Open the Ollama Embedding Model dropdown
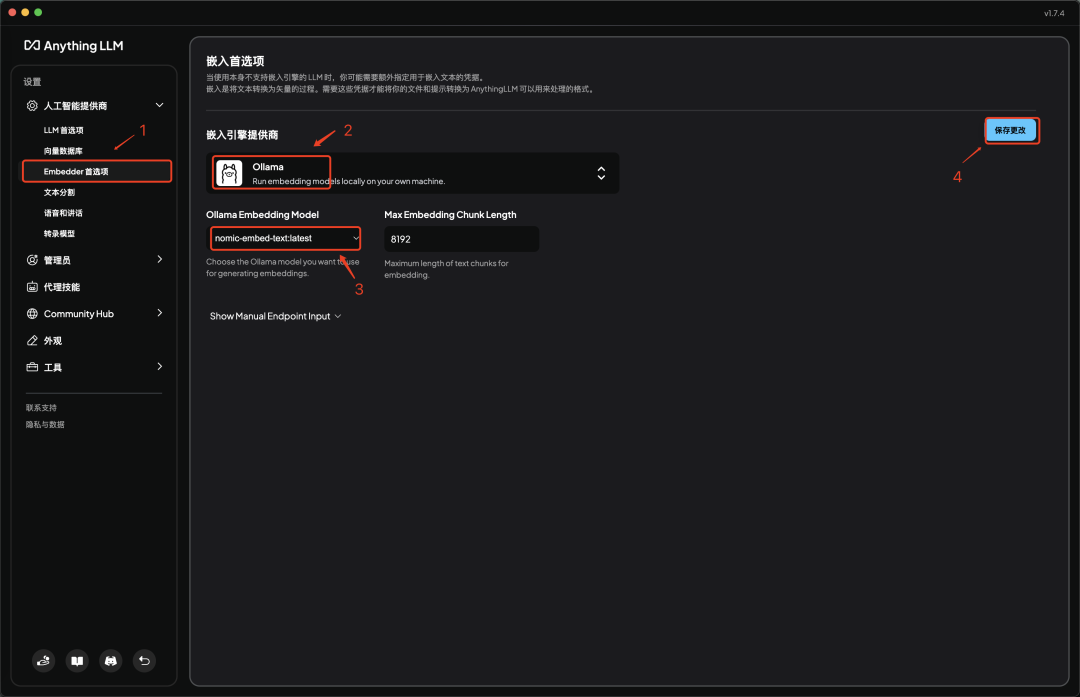Viewport: 1080px width, 697px height. 286,238
